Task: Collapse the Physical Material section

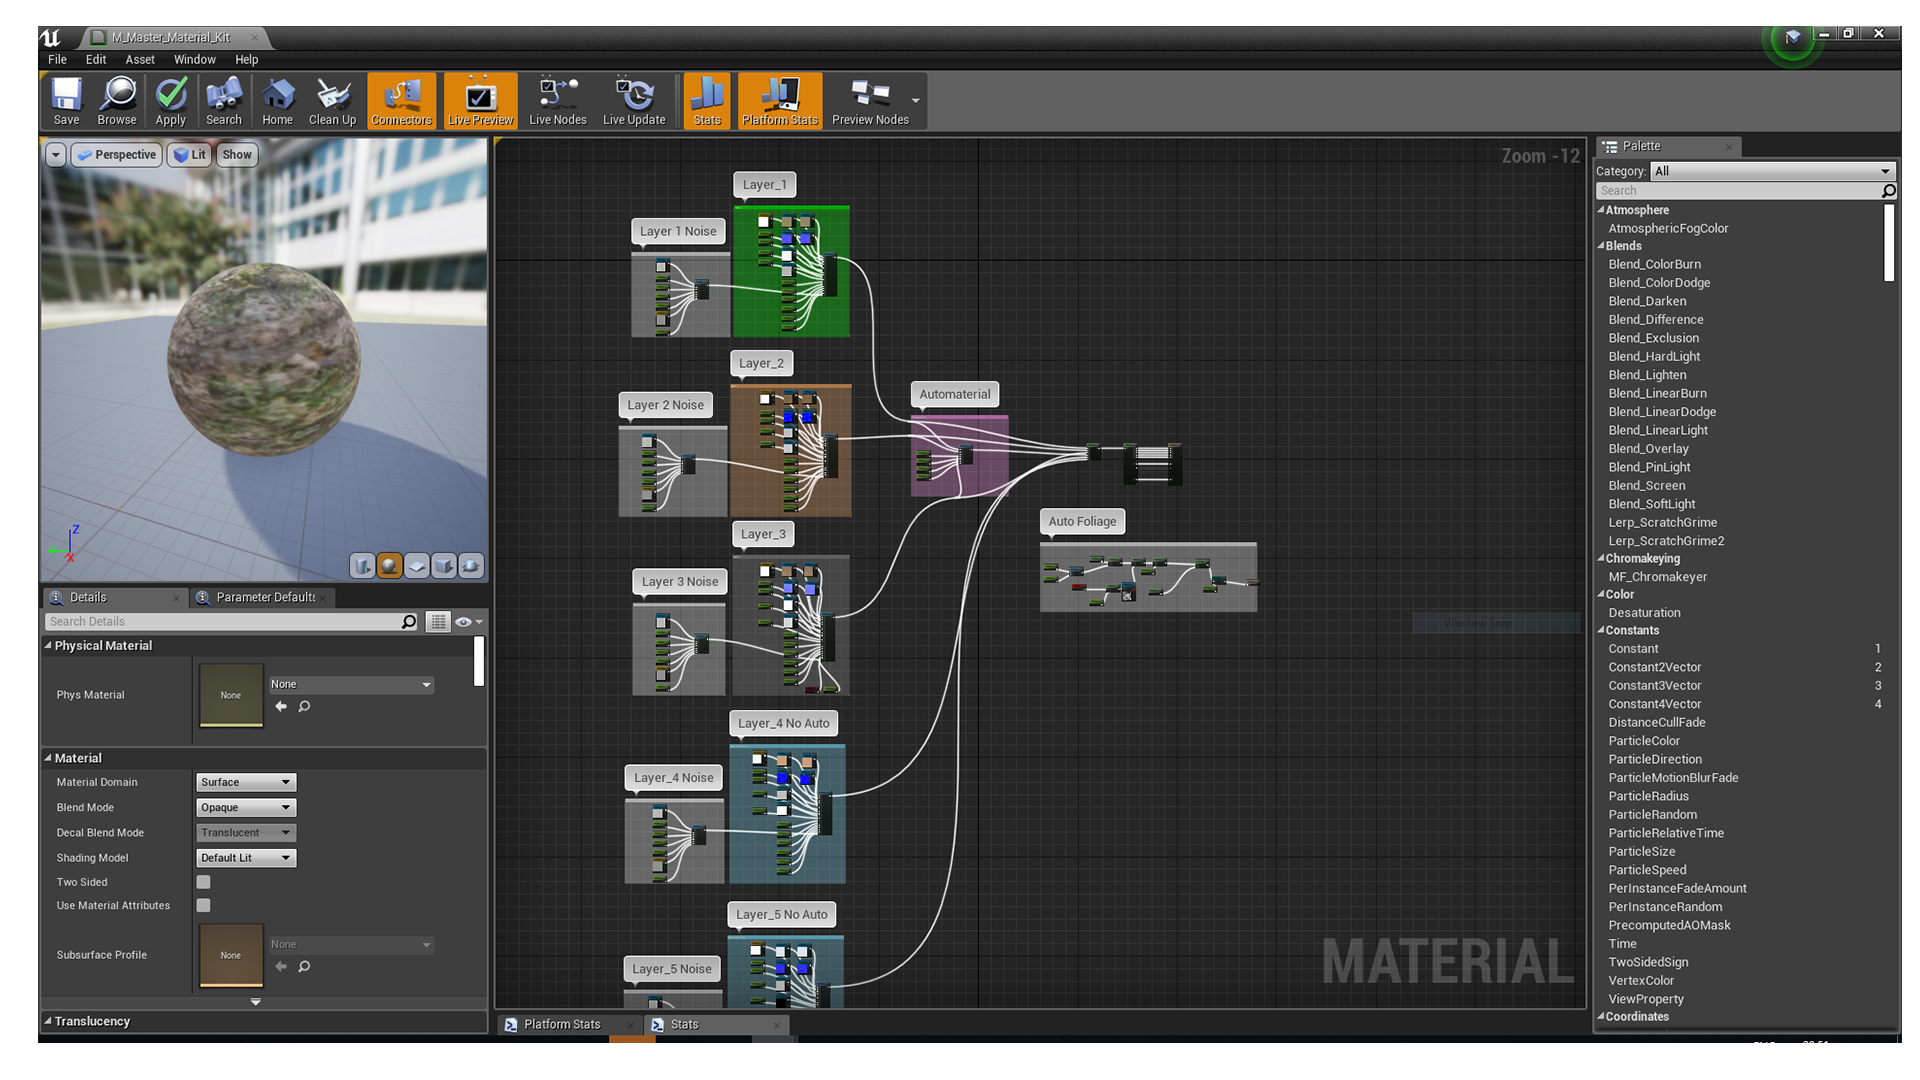Action: pyautogui.click(x=48, y=646)
